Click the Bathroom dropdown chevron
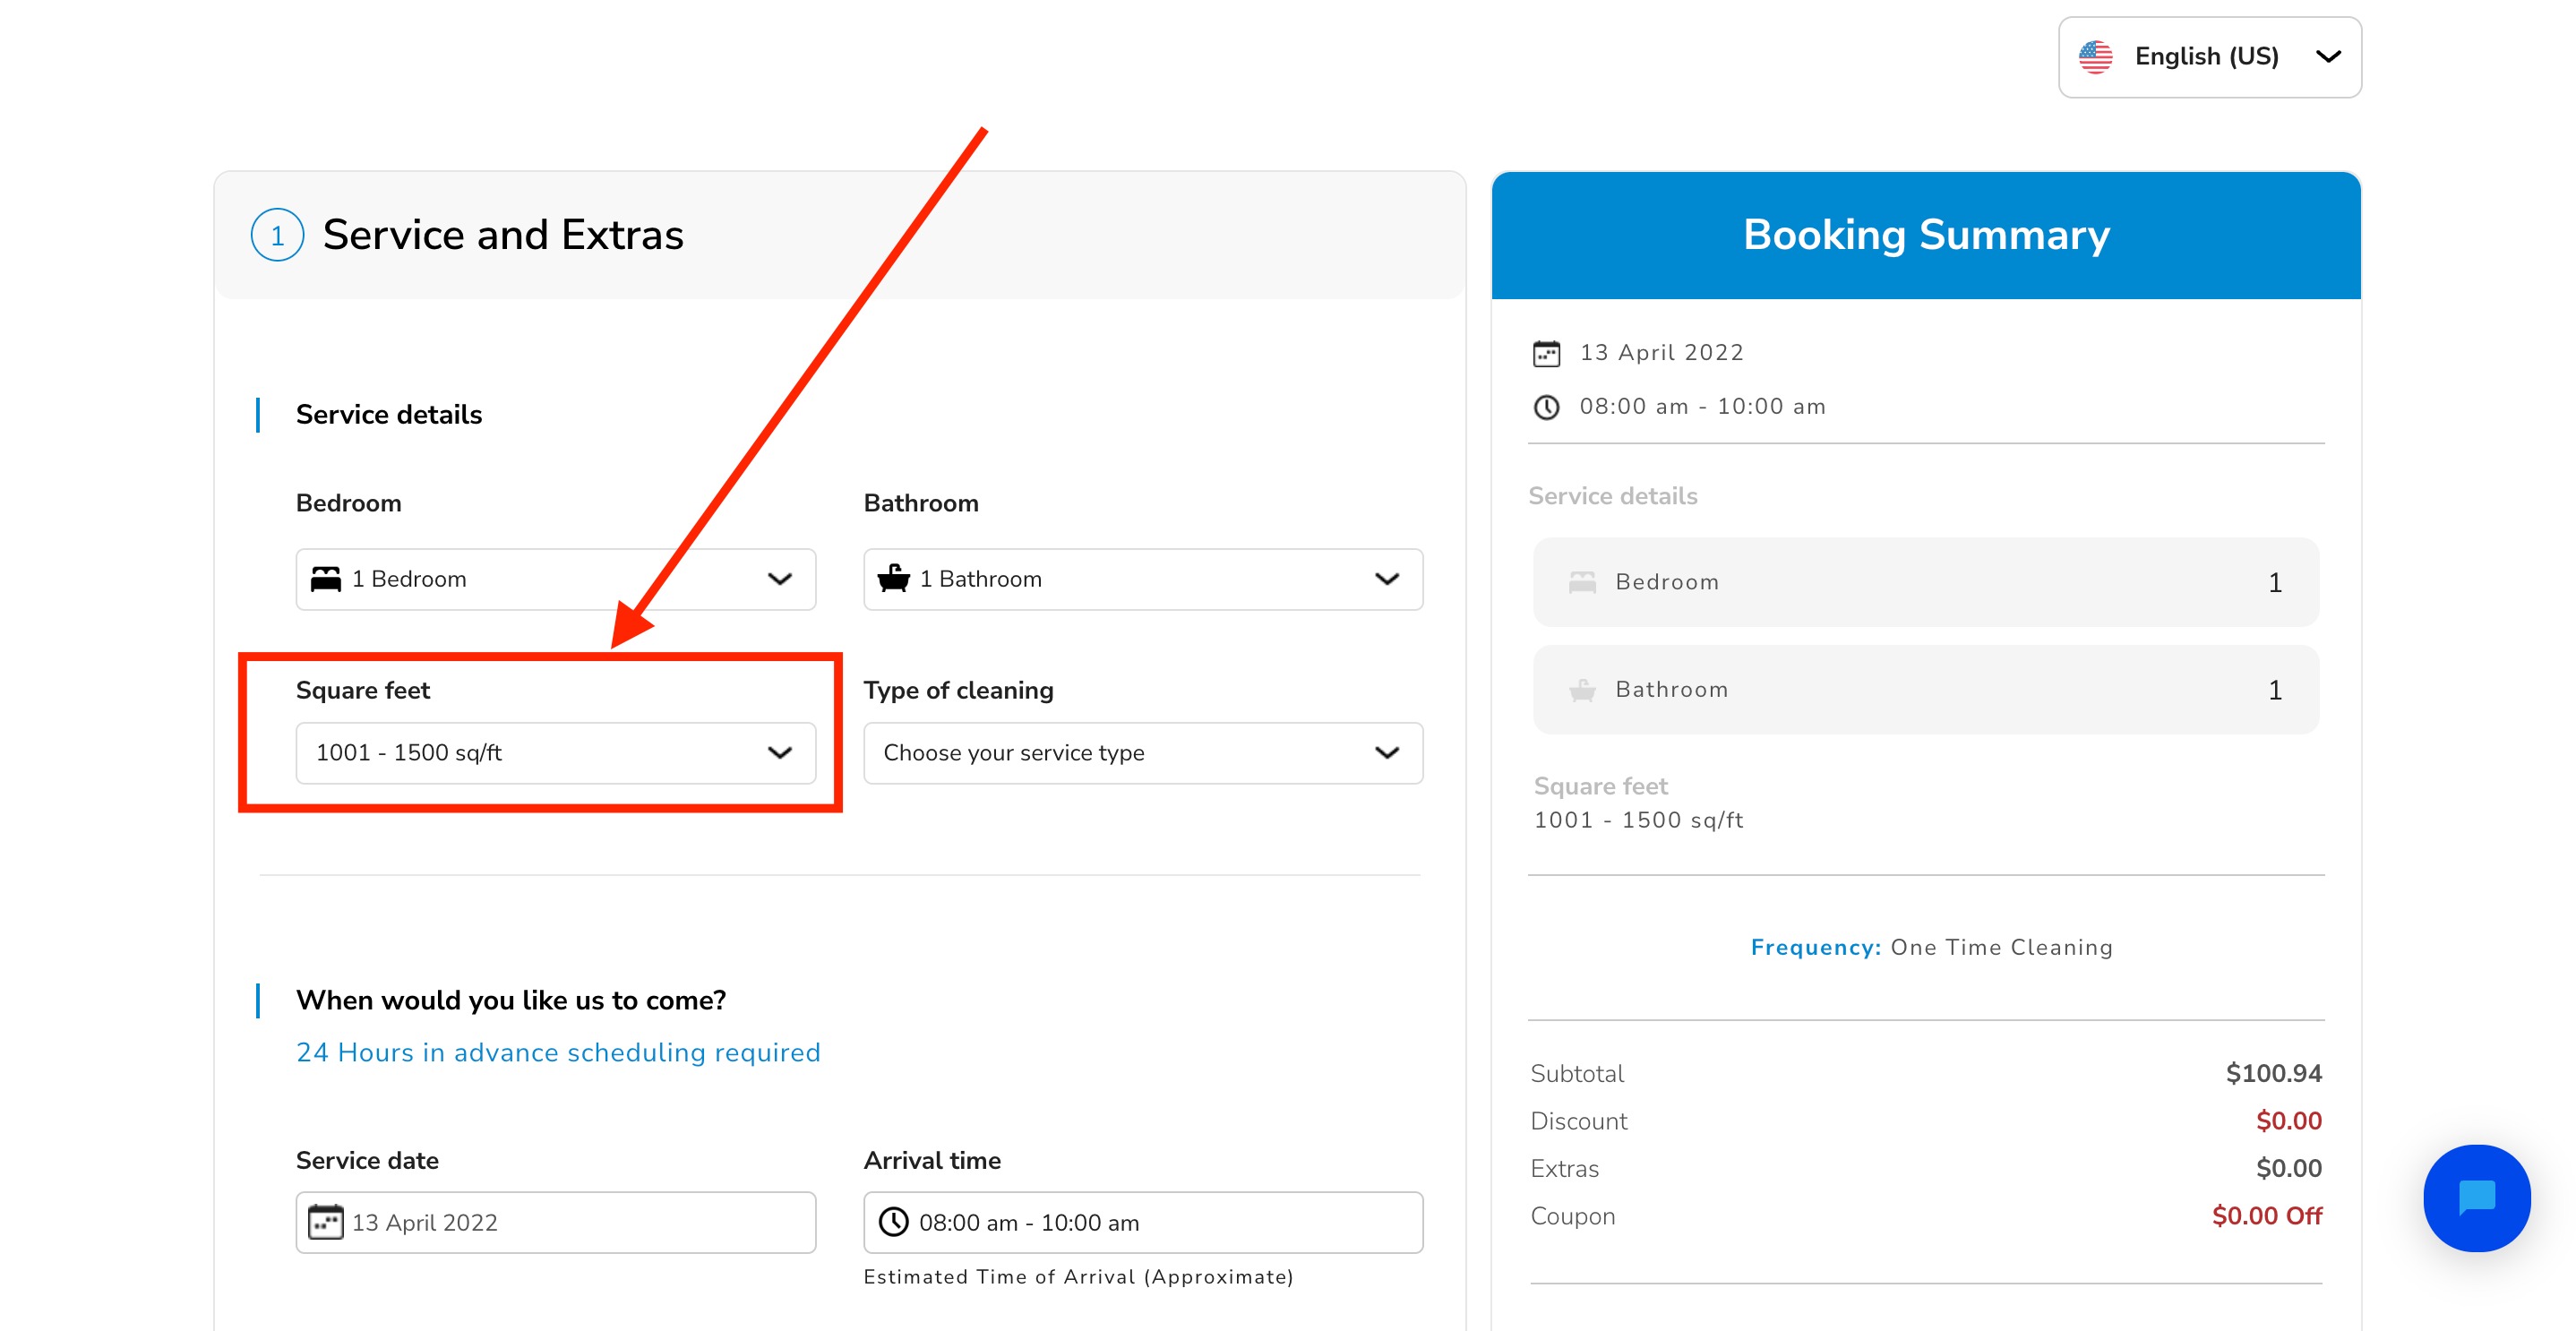This screenshot has width=2576, height=1331. 1386,579
